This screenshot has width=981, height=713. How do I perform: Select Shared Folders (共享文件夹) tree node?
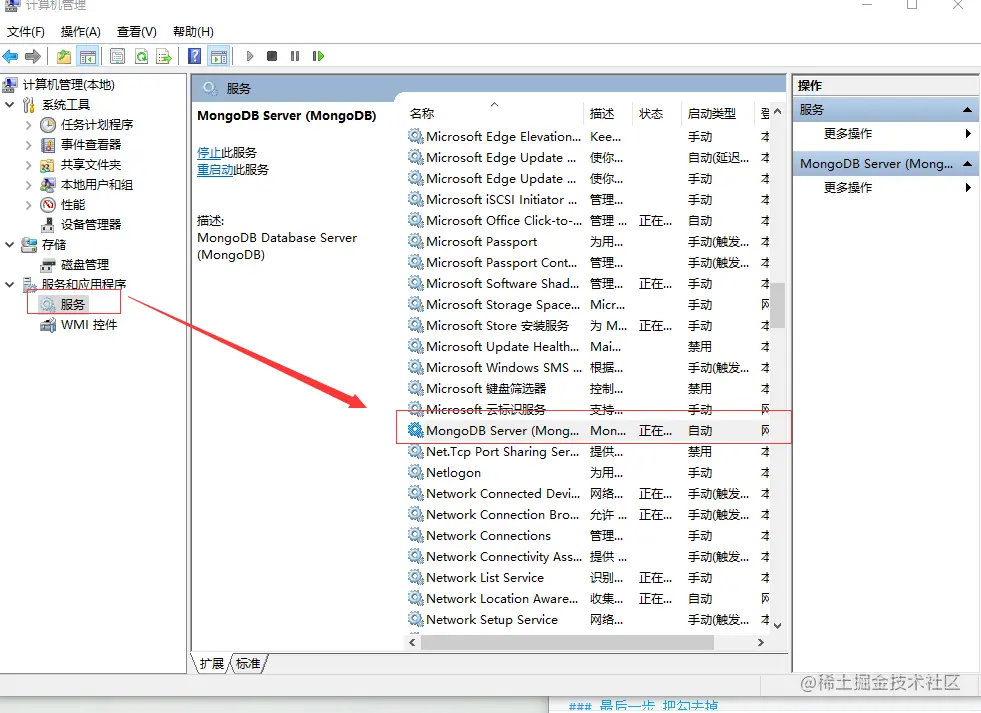coord(91,164)
